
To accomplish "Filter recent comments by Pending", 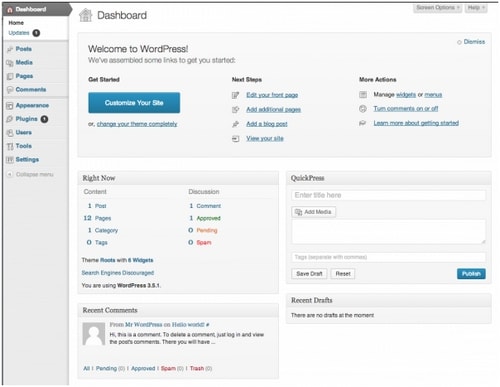I will coord(106,368).
